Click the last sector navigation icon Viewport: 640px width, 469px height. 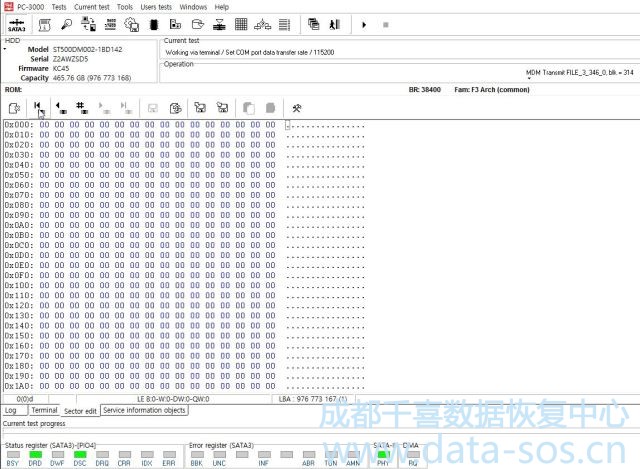(126, 108)
